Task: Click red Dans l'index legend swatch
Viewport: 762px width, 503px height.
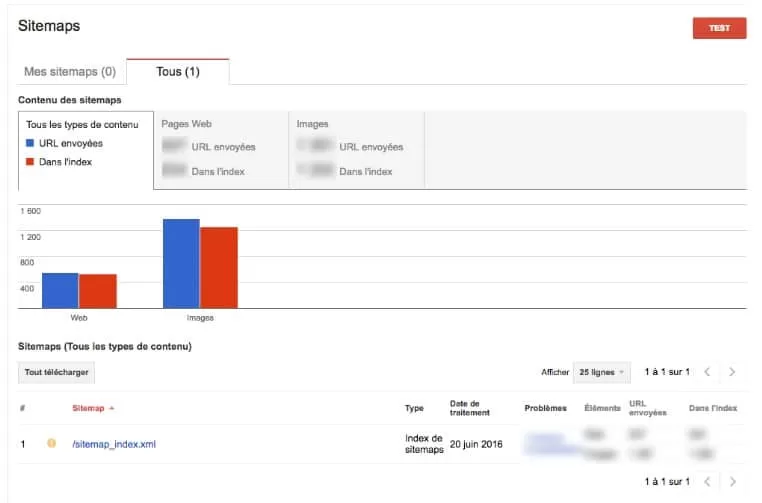Action: [x=30, y=161]
